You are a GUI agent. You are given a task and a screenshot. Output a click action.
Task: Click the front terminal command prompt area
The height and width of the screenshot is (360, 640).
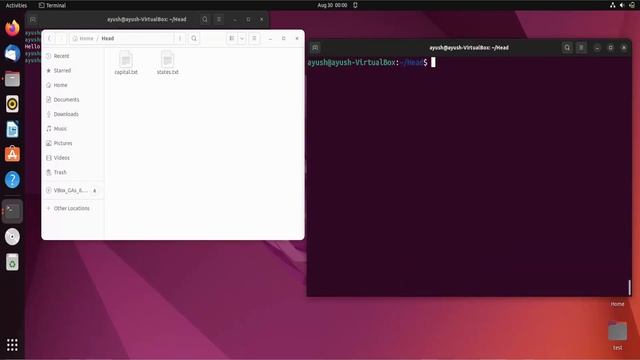pyautogui.click(x=469, y=177)
